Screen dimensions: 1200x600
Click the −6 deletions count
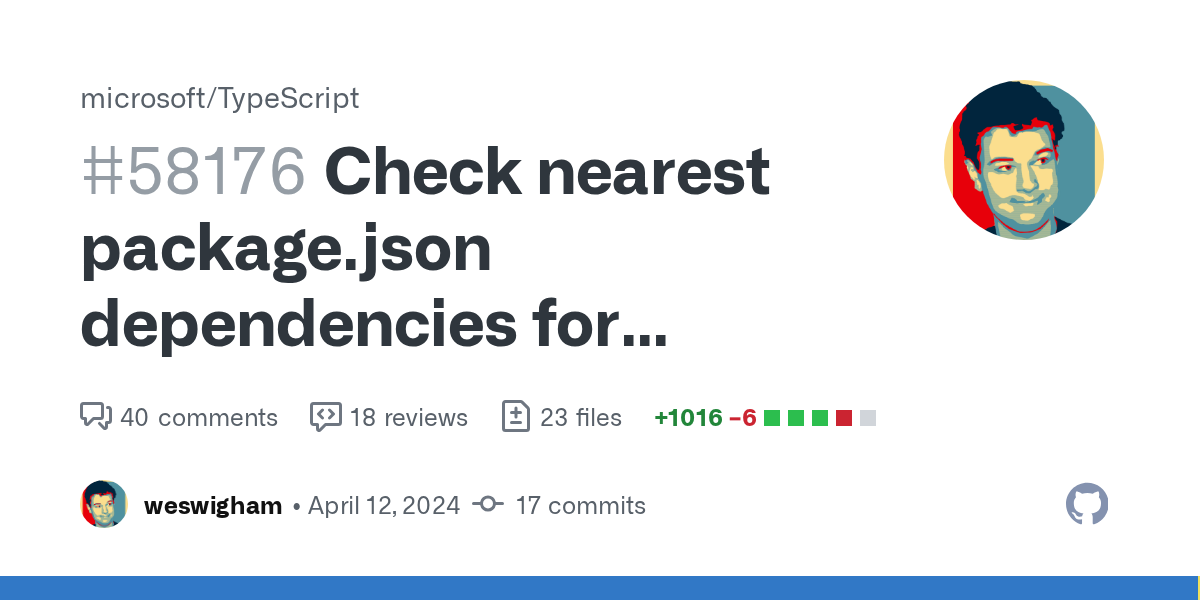(x=742, y=417)
